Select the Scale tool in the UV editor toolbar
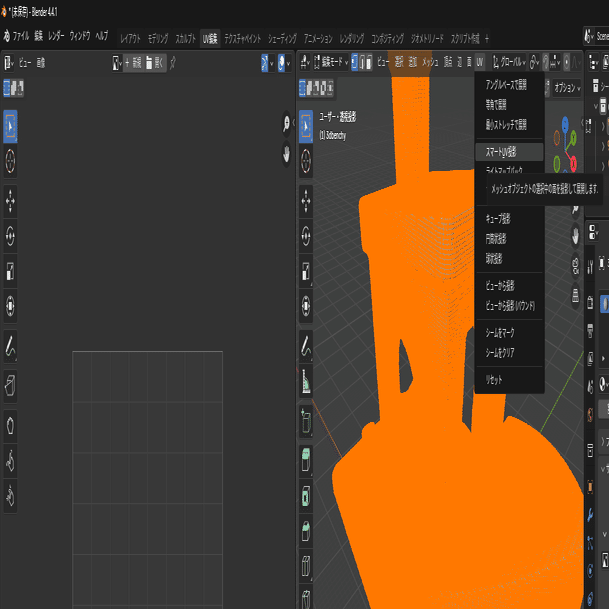Viewport: 609px width, 609px height. click(x=10, y=271)
